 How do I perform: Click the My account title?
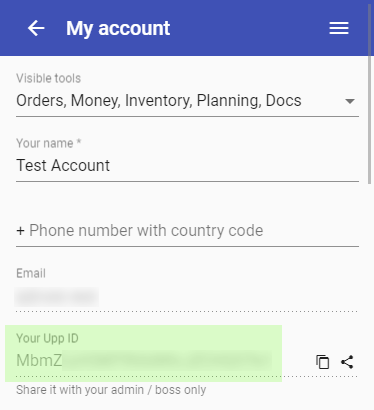[x=118, y=28]
